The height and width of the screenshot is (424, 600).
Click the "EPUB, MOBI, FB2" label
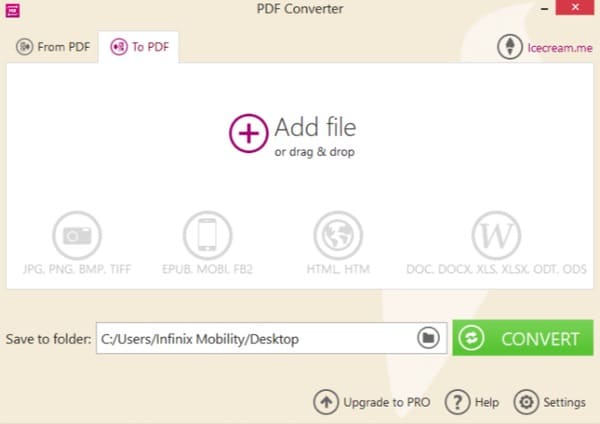tap(207, 269)
